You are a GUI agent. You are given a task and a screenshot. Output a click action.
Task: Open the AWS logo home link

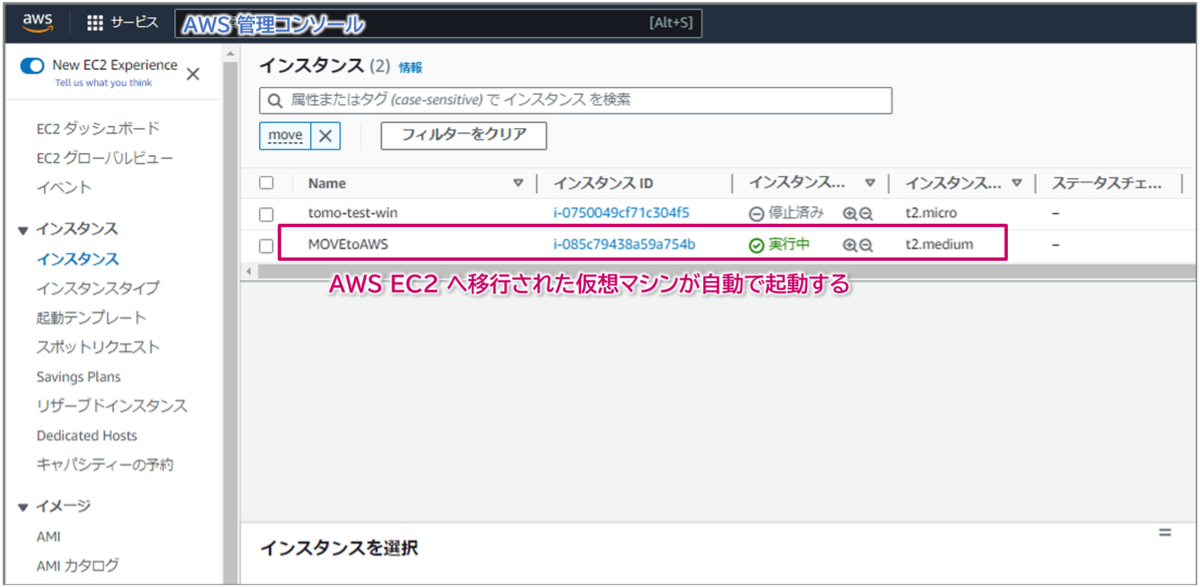pos(37,22)
